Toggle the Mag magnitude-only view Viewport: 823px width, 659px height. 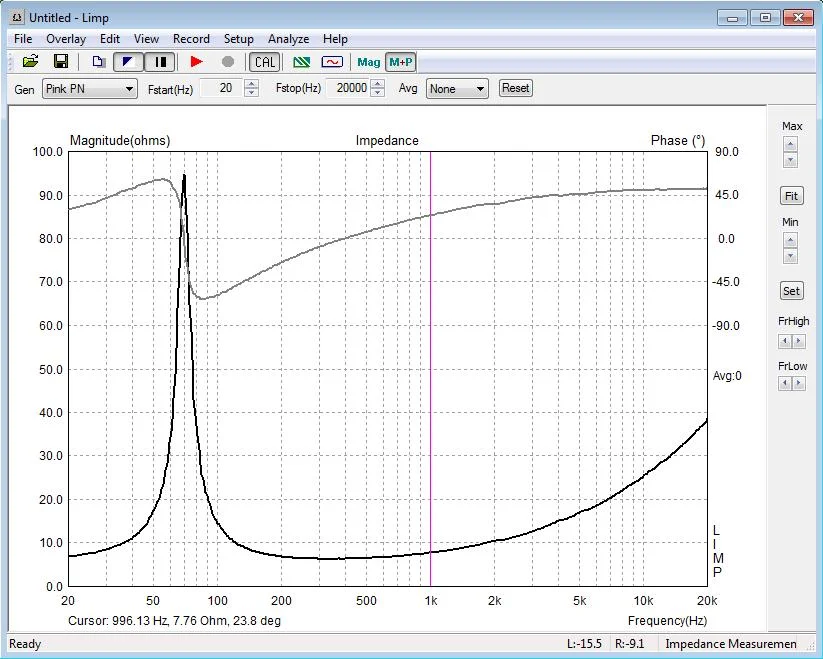click(x=369, y=62)
